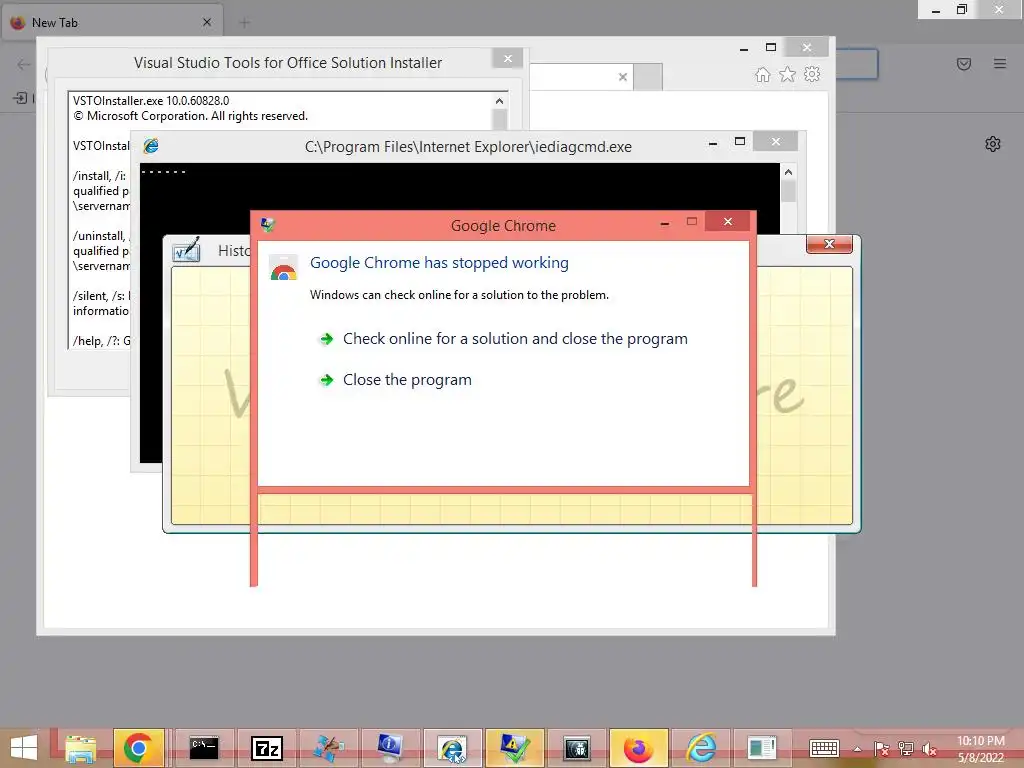This screenshot has width=1024, height=768.
Task: Close the Math Input Panel with red X
Action: click(x=829, y=244)
